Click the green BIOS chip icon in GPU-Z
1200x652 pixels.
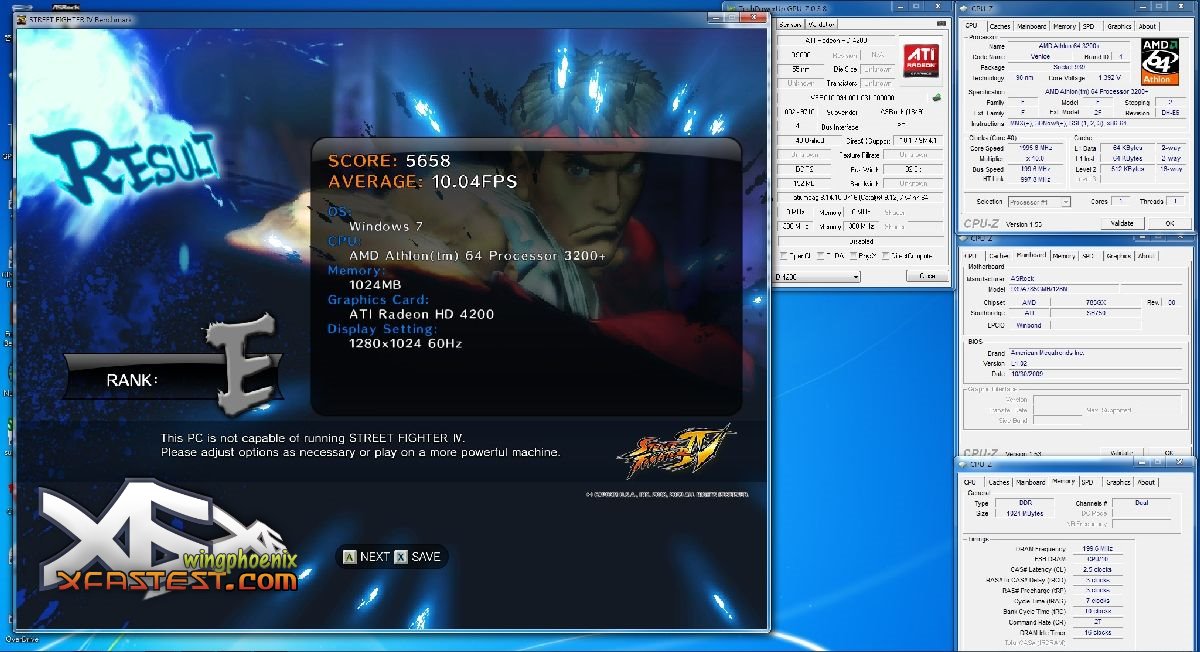(x=937, y=98)
